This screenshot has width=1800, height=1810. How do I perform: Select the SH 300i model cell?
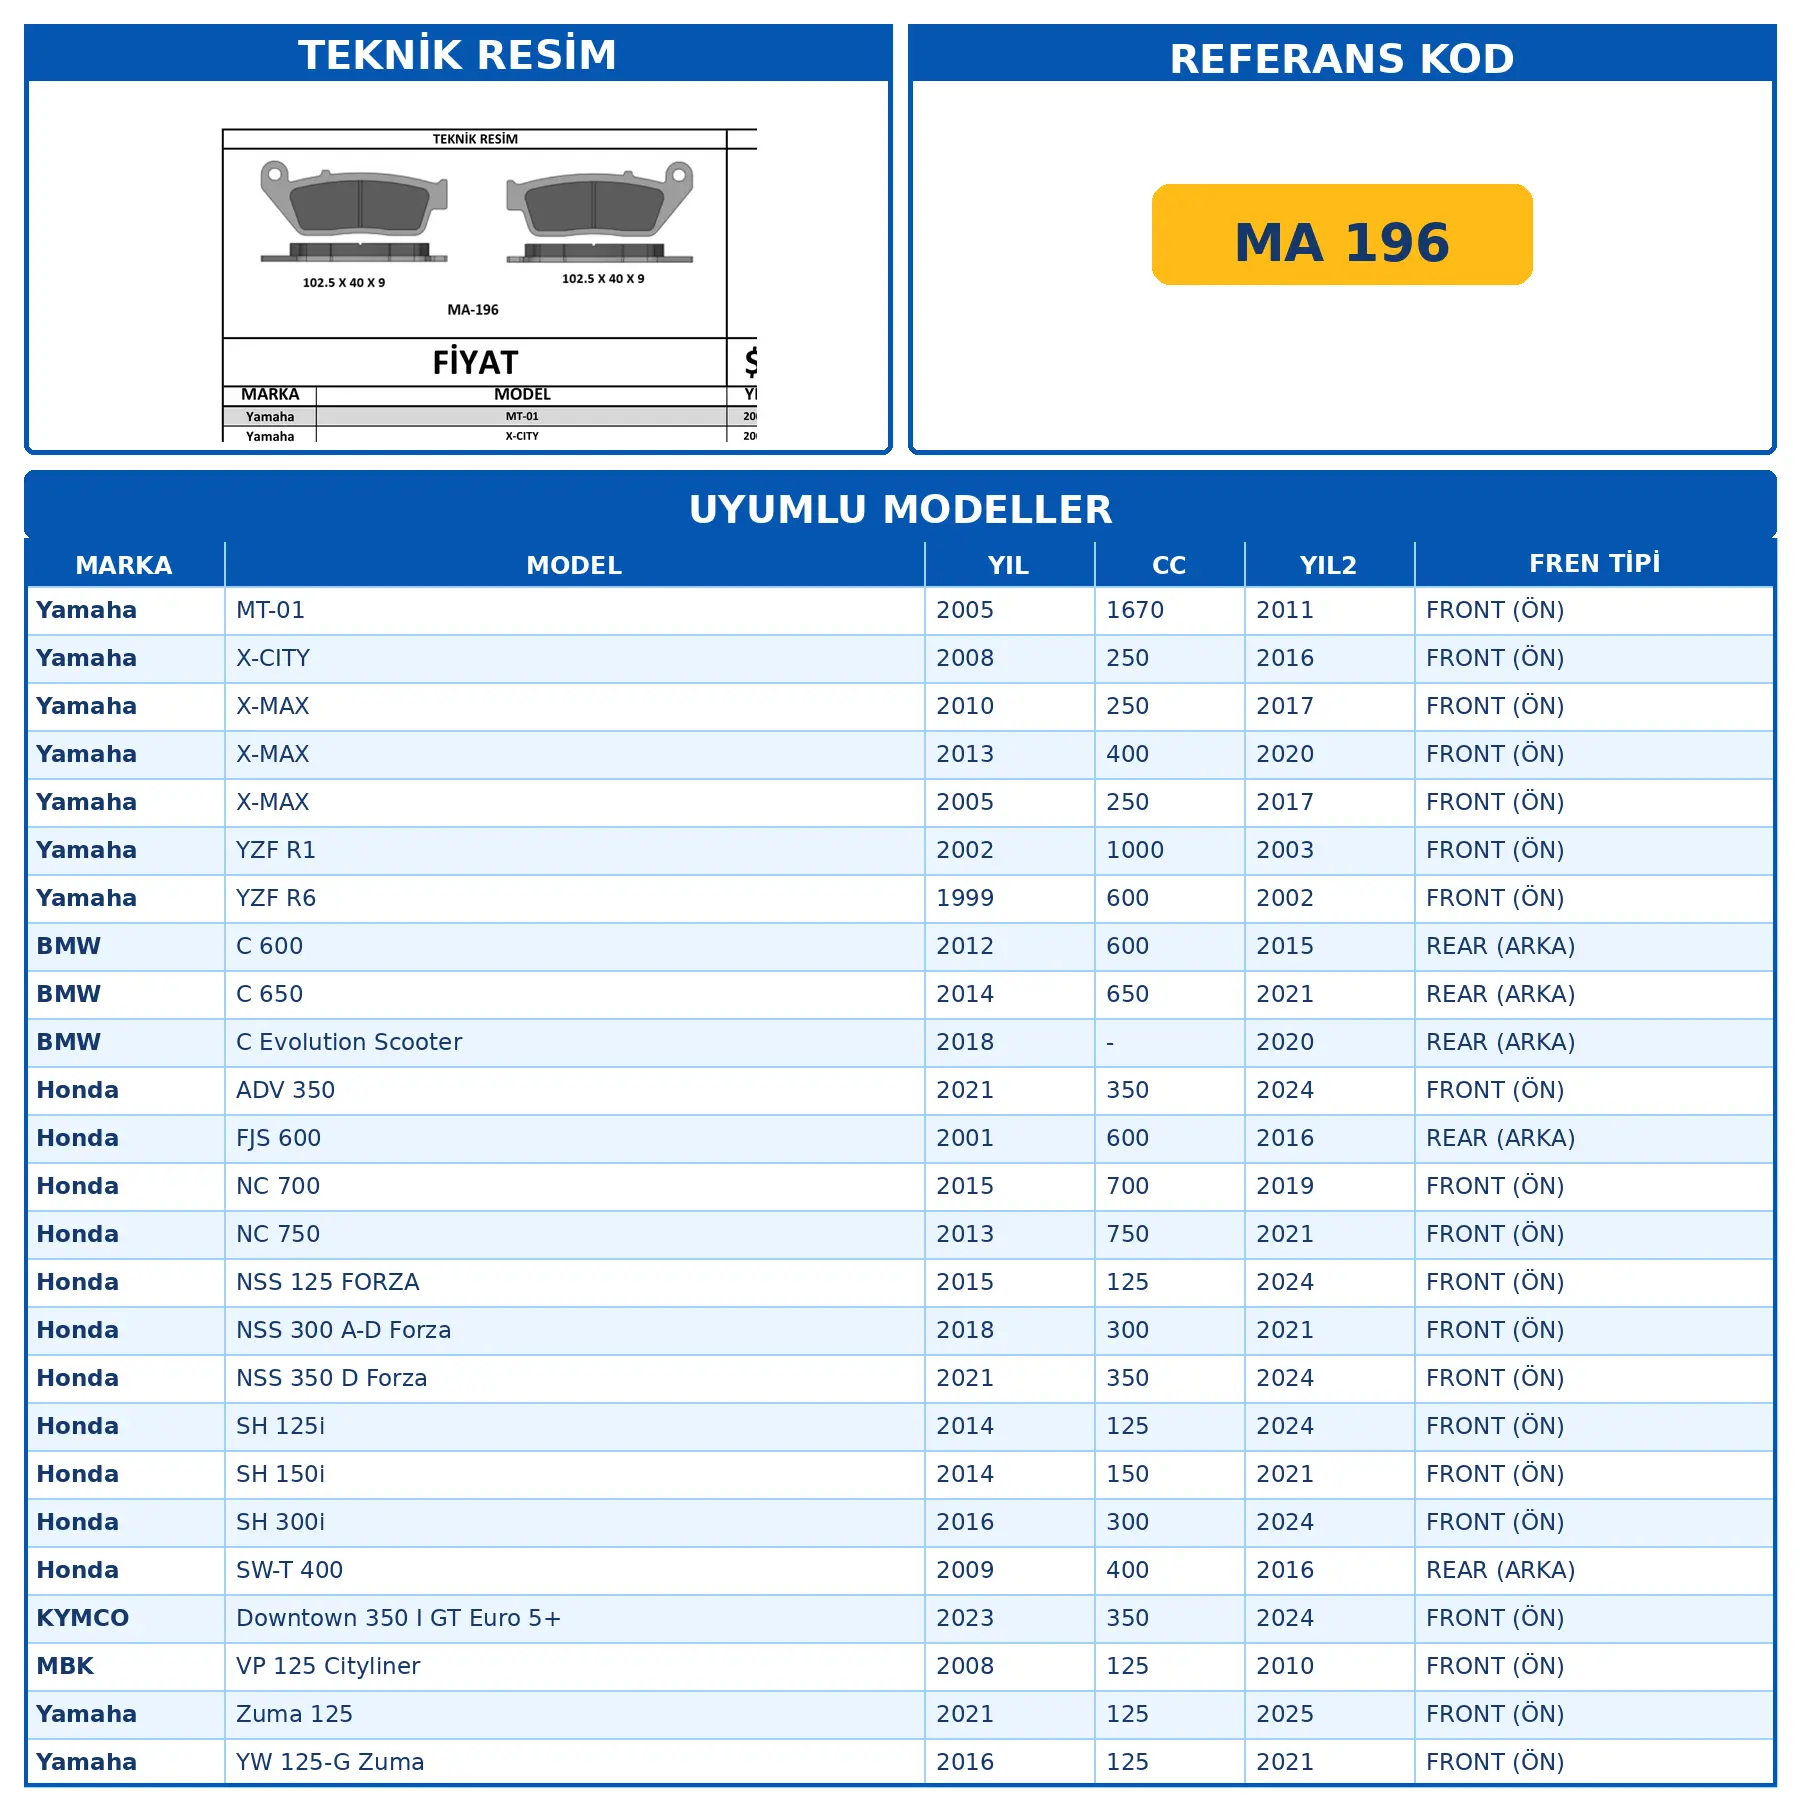(575, 1522)
